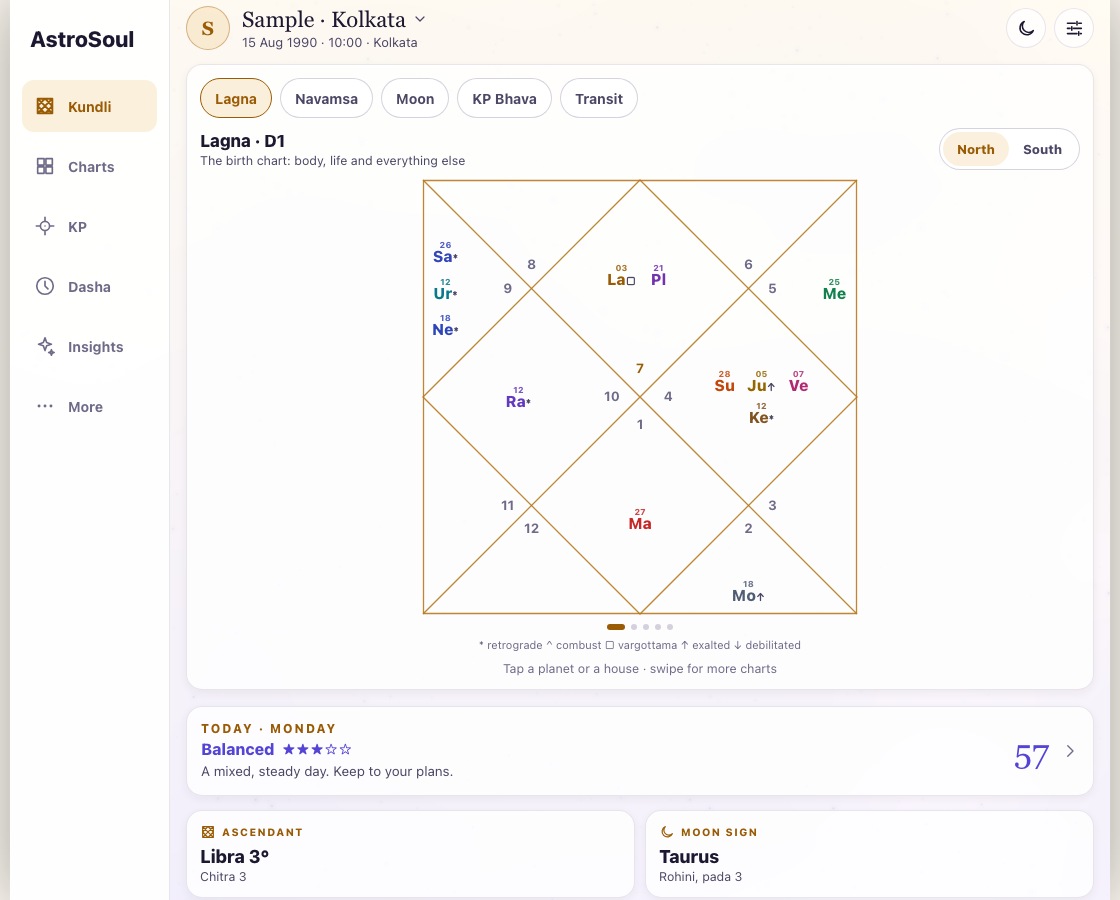This screenshot has height=900, width=1120.
Task: Click the Charts sidebar label
Action: [x=91, y=167]
